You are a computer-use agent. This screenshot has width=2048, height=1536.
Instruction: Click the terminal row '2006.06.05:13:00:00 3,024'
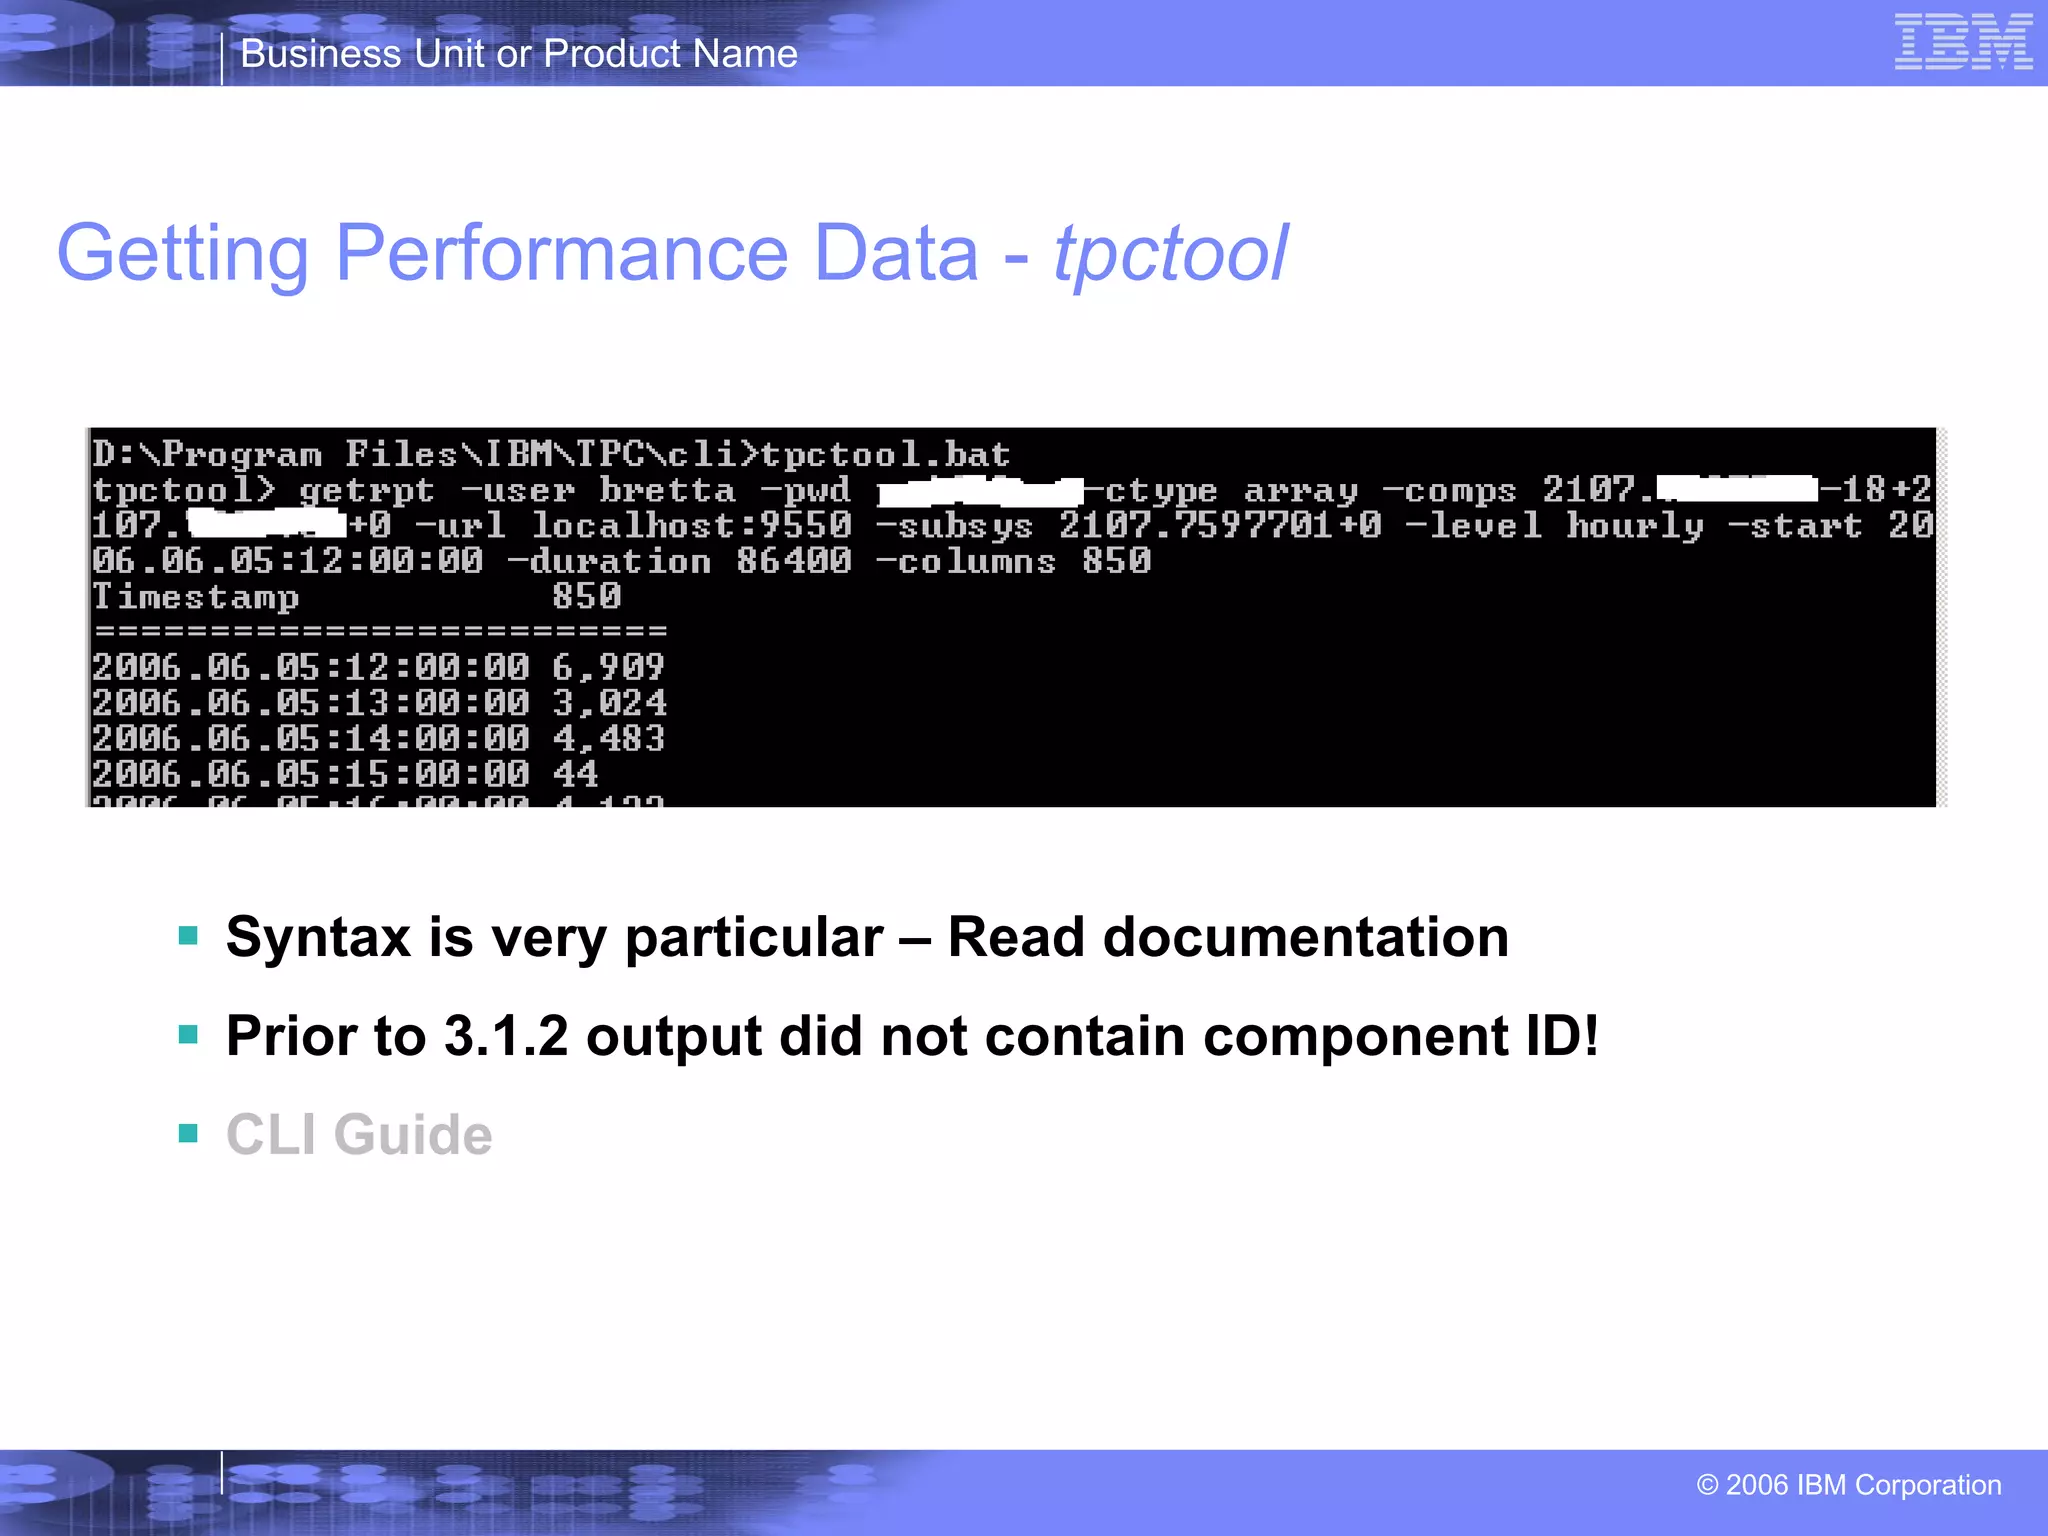coord(379,703)
